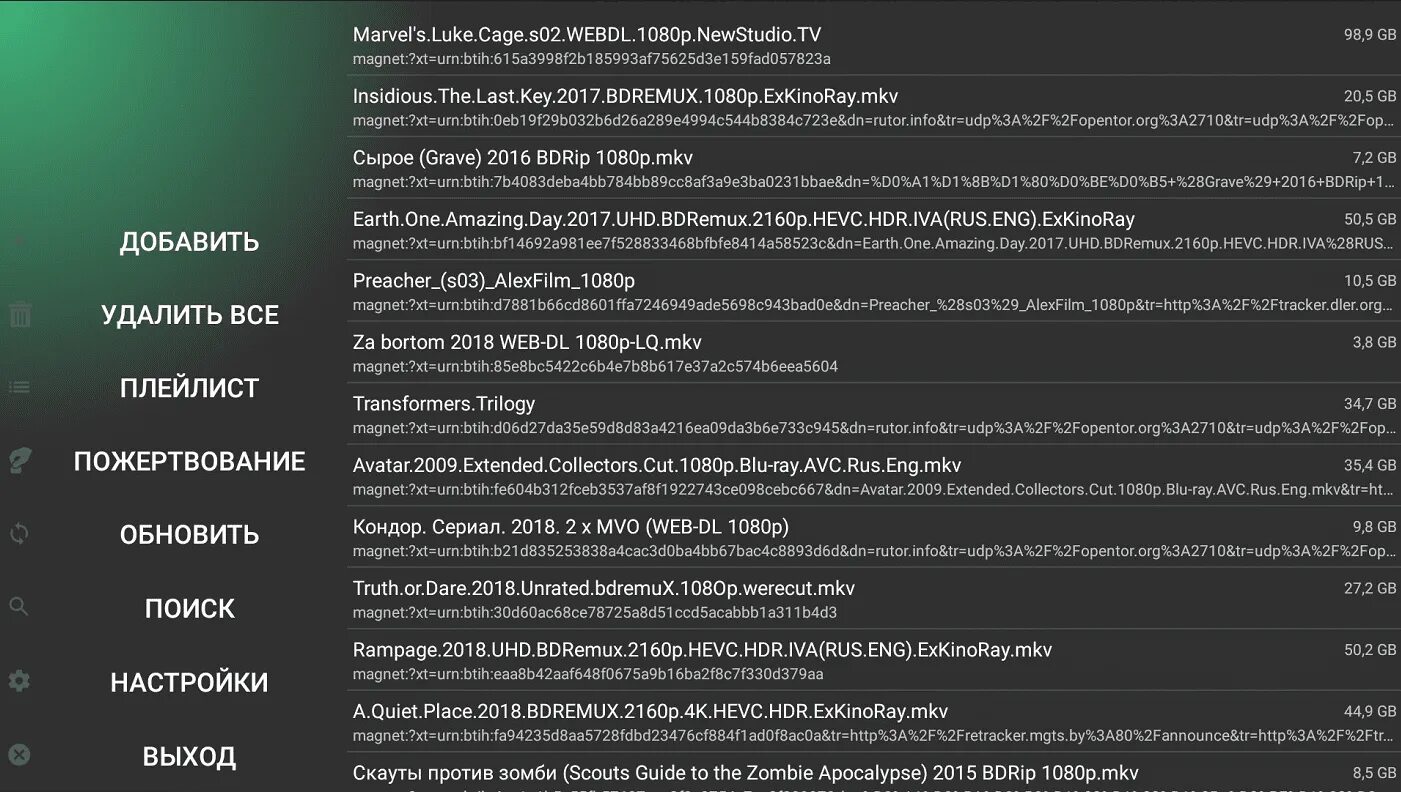Click the magnifier search icon in sidebar

[x=19, y=607]
